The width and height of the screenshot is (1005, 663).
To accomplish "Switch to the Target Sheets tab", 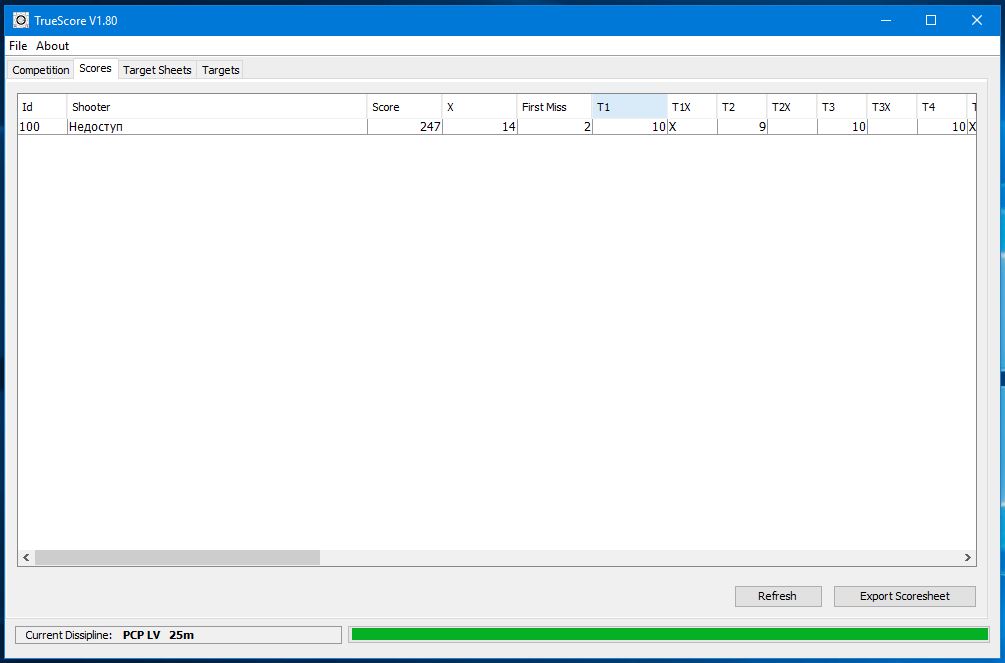I will pos(157,70).
